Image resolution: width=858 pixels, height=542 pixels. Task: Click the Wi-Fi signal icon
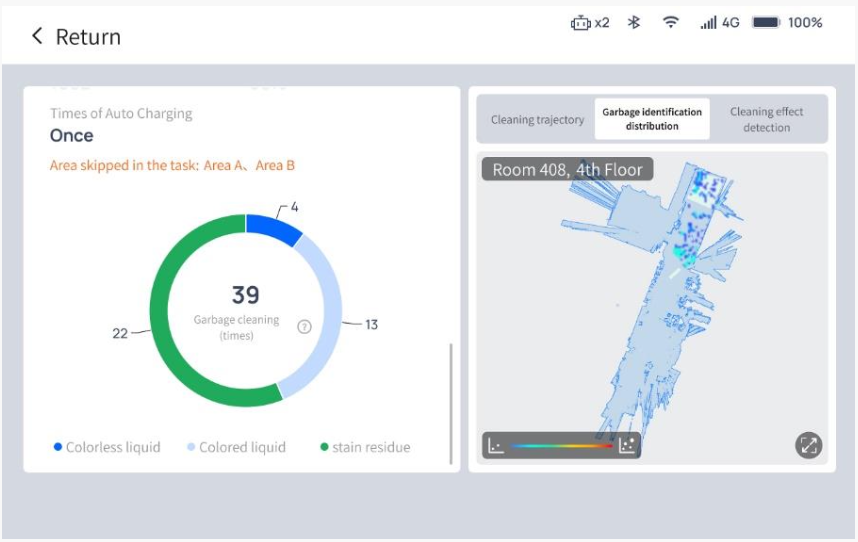pyautogui.click(x=670, y=23)
